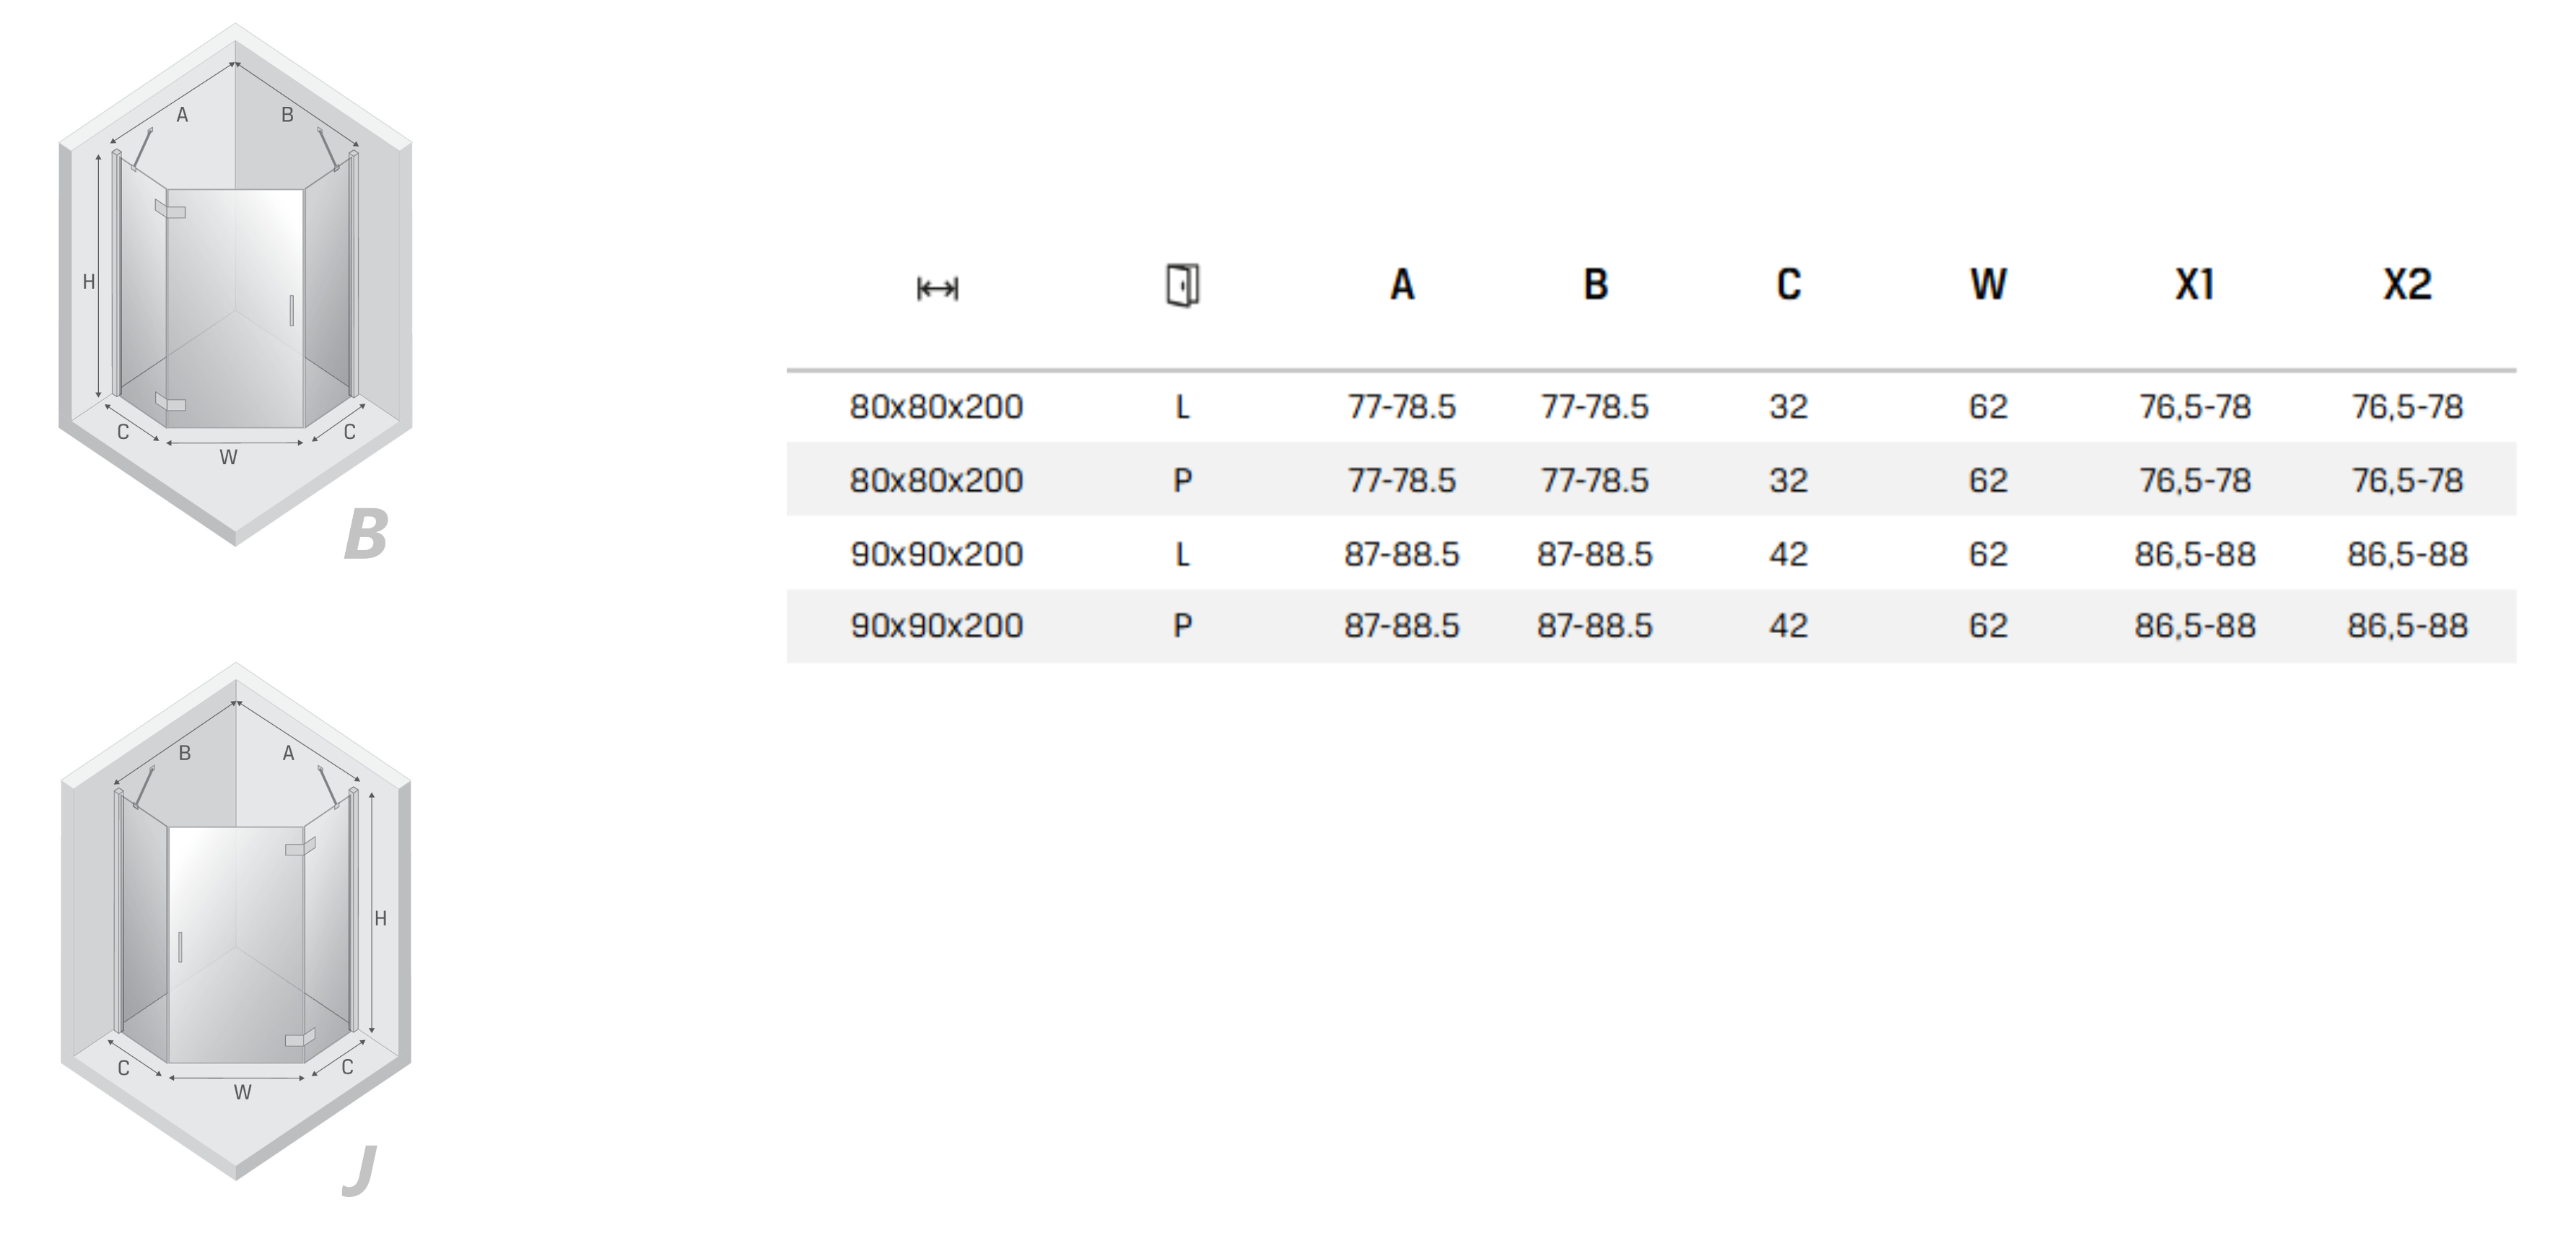
Task: Click the X1 column header
Action: [2195, 285]
